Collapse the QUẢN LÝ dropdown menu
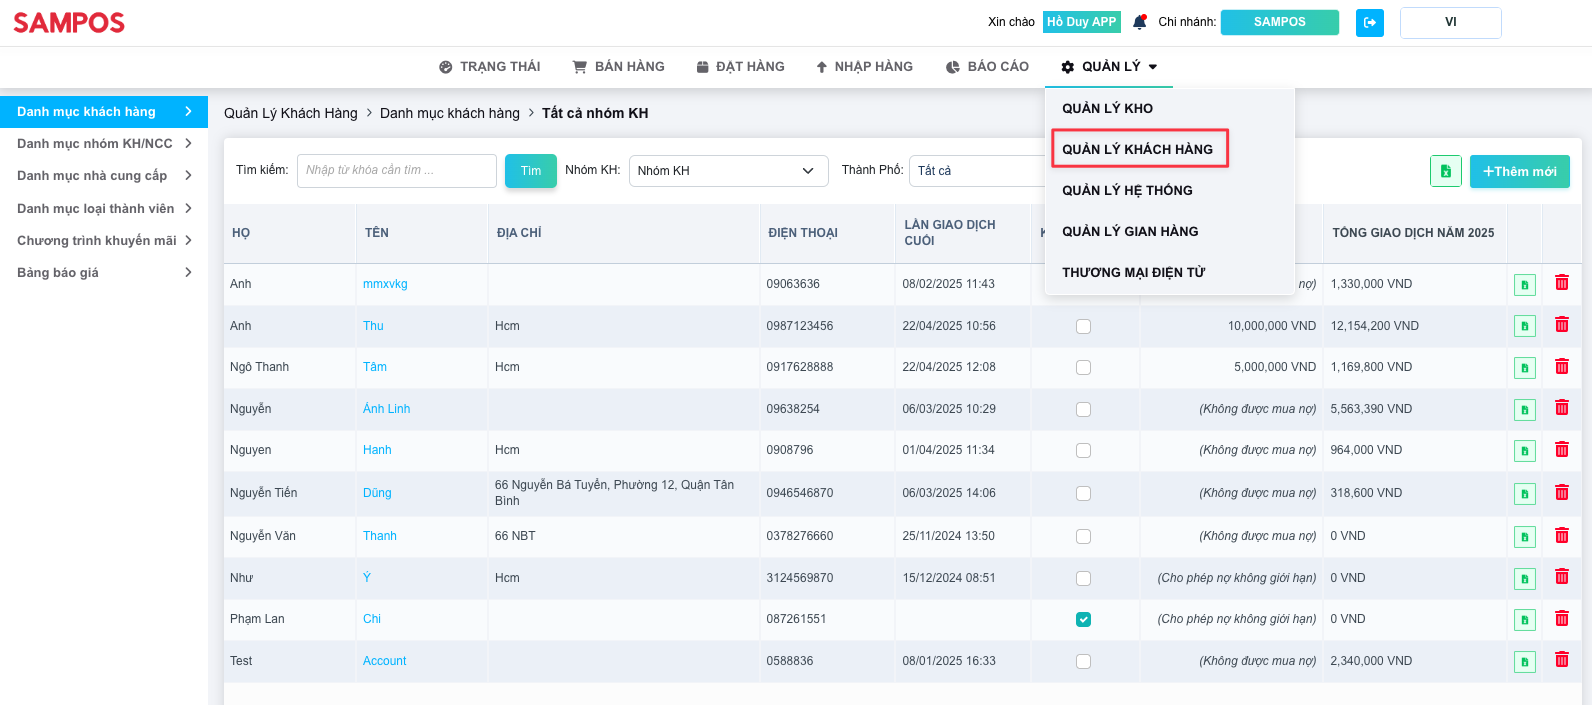Screen dimensions: 1592x705 pos(1109,67)
